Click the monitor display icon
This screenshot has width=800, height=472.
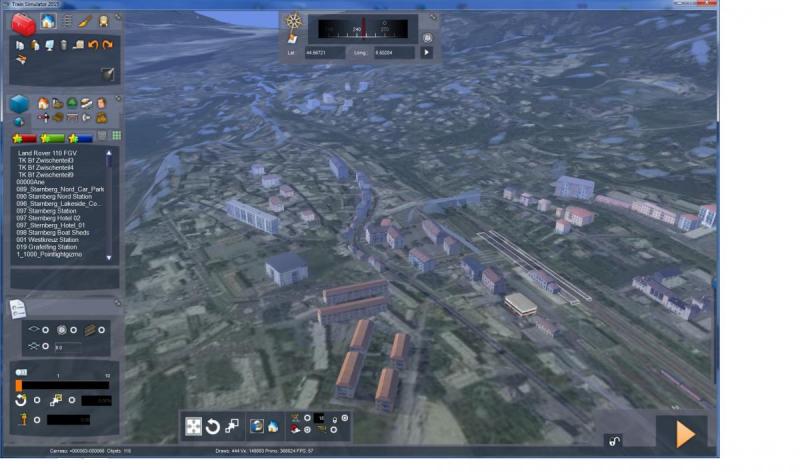pyautogui.click(x=49, y=45)
